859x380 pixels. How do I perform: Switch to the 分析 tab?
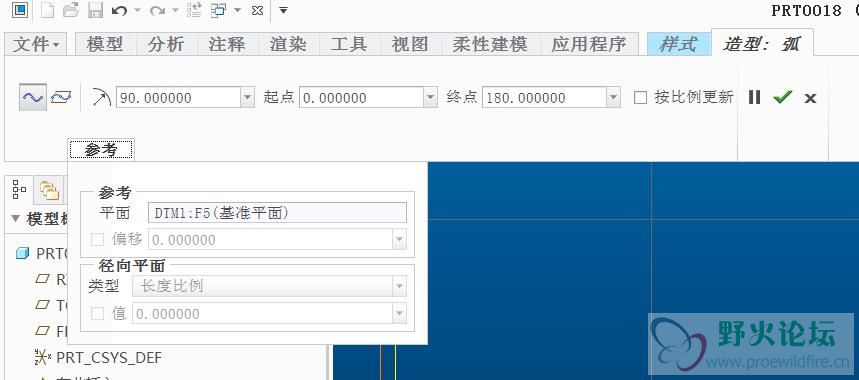click(166, 44)
